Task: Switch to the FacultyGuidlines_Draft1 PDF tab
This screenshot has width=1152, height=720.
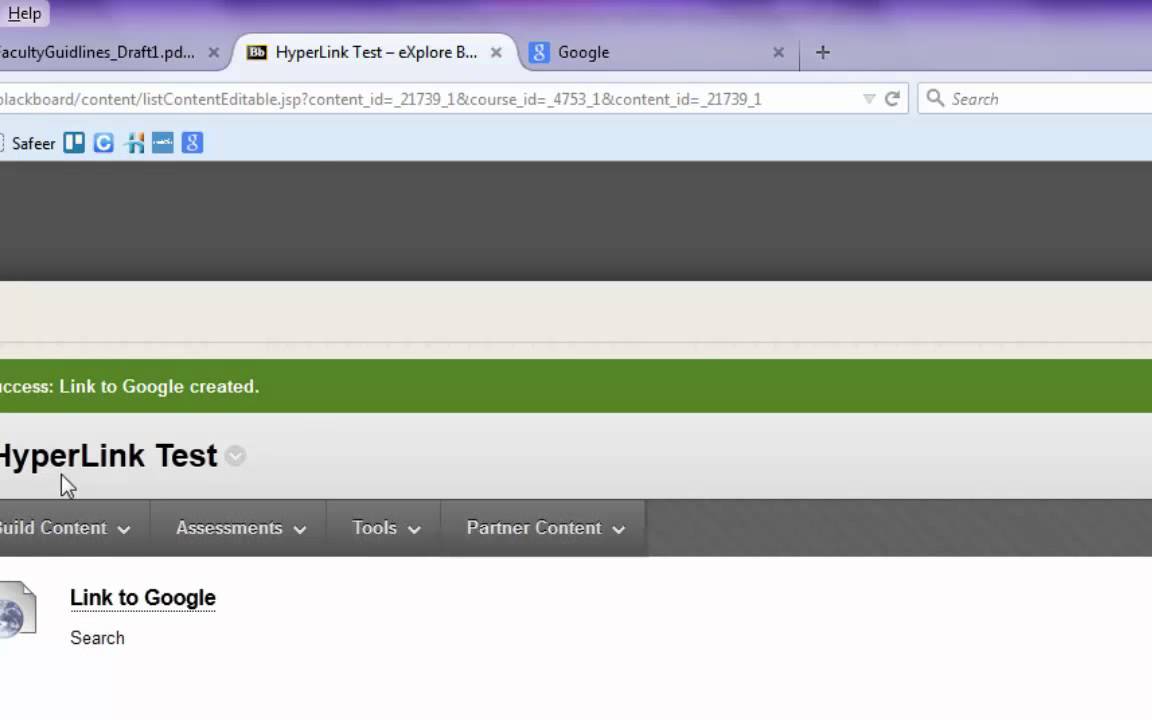Action: click(x=97, y=52)
